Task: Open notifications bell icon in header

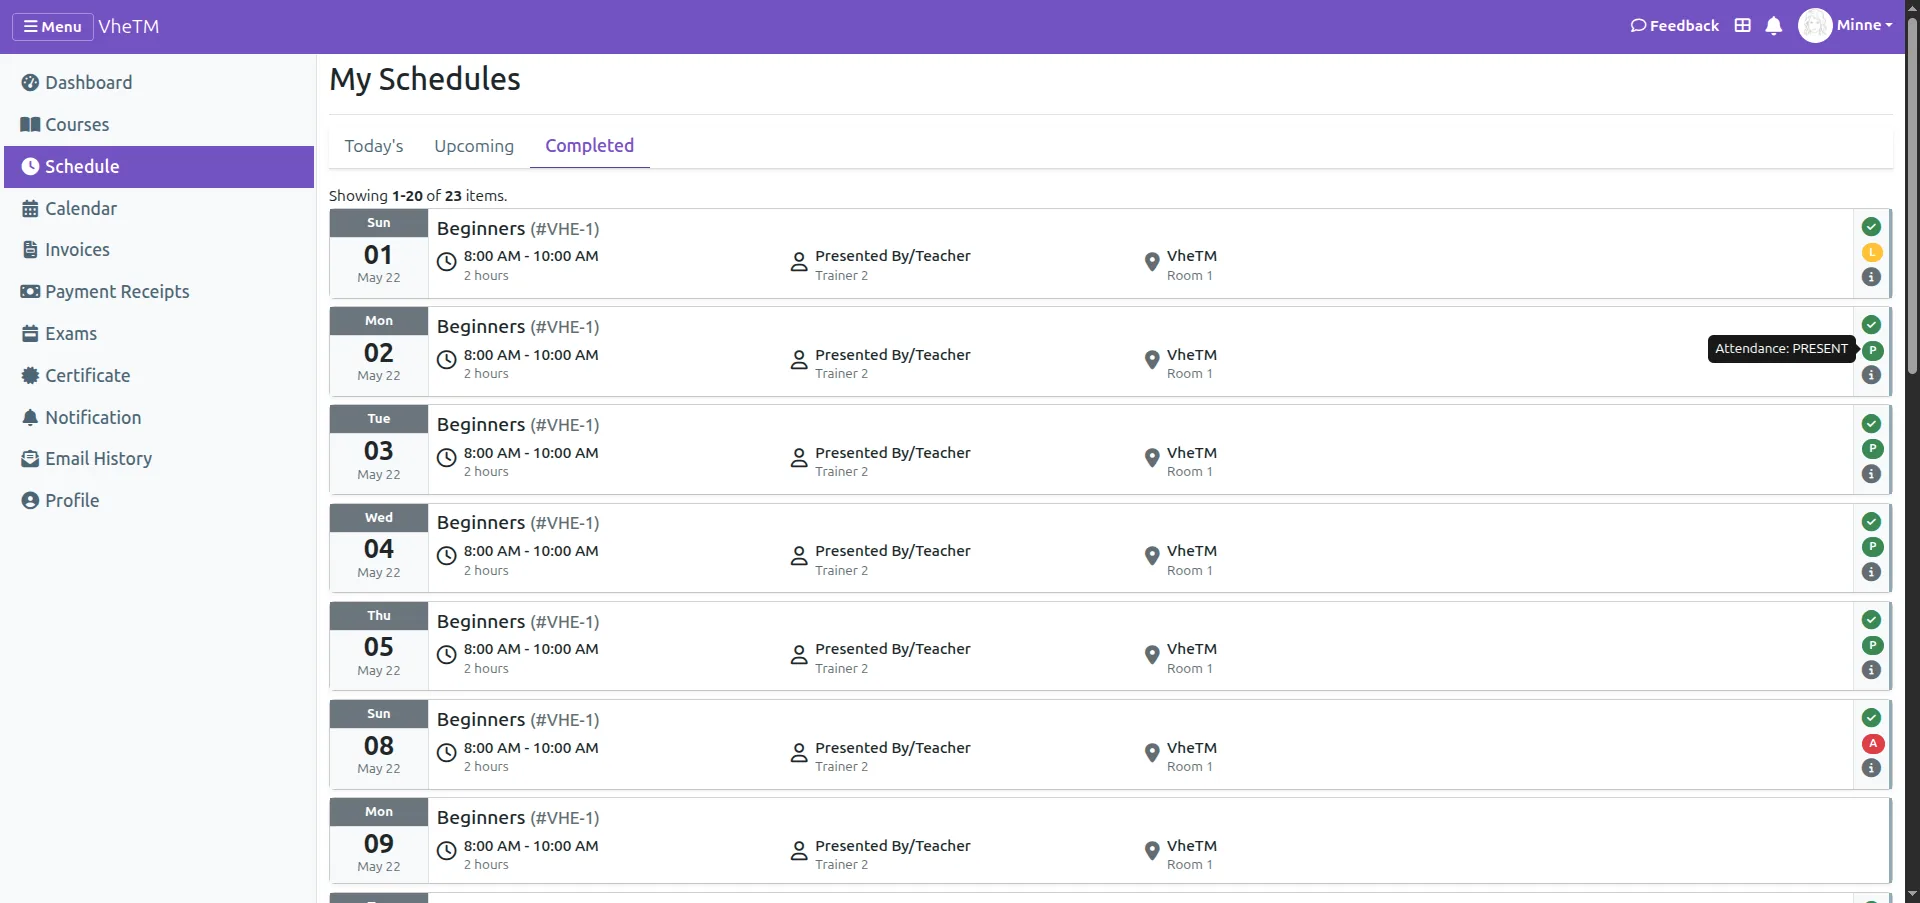Action: point(1774,26)
